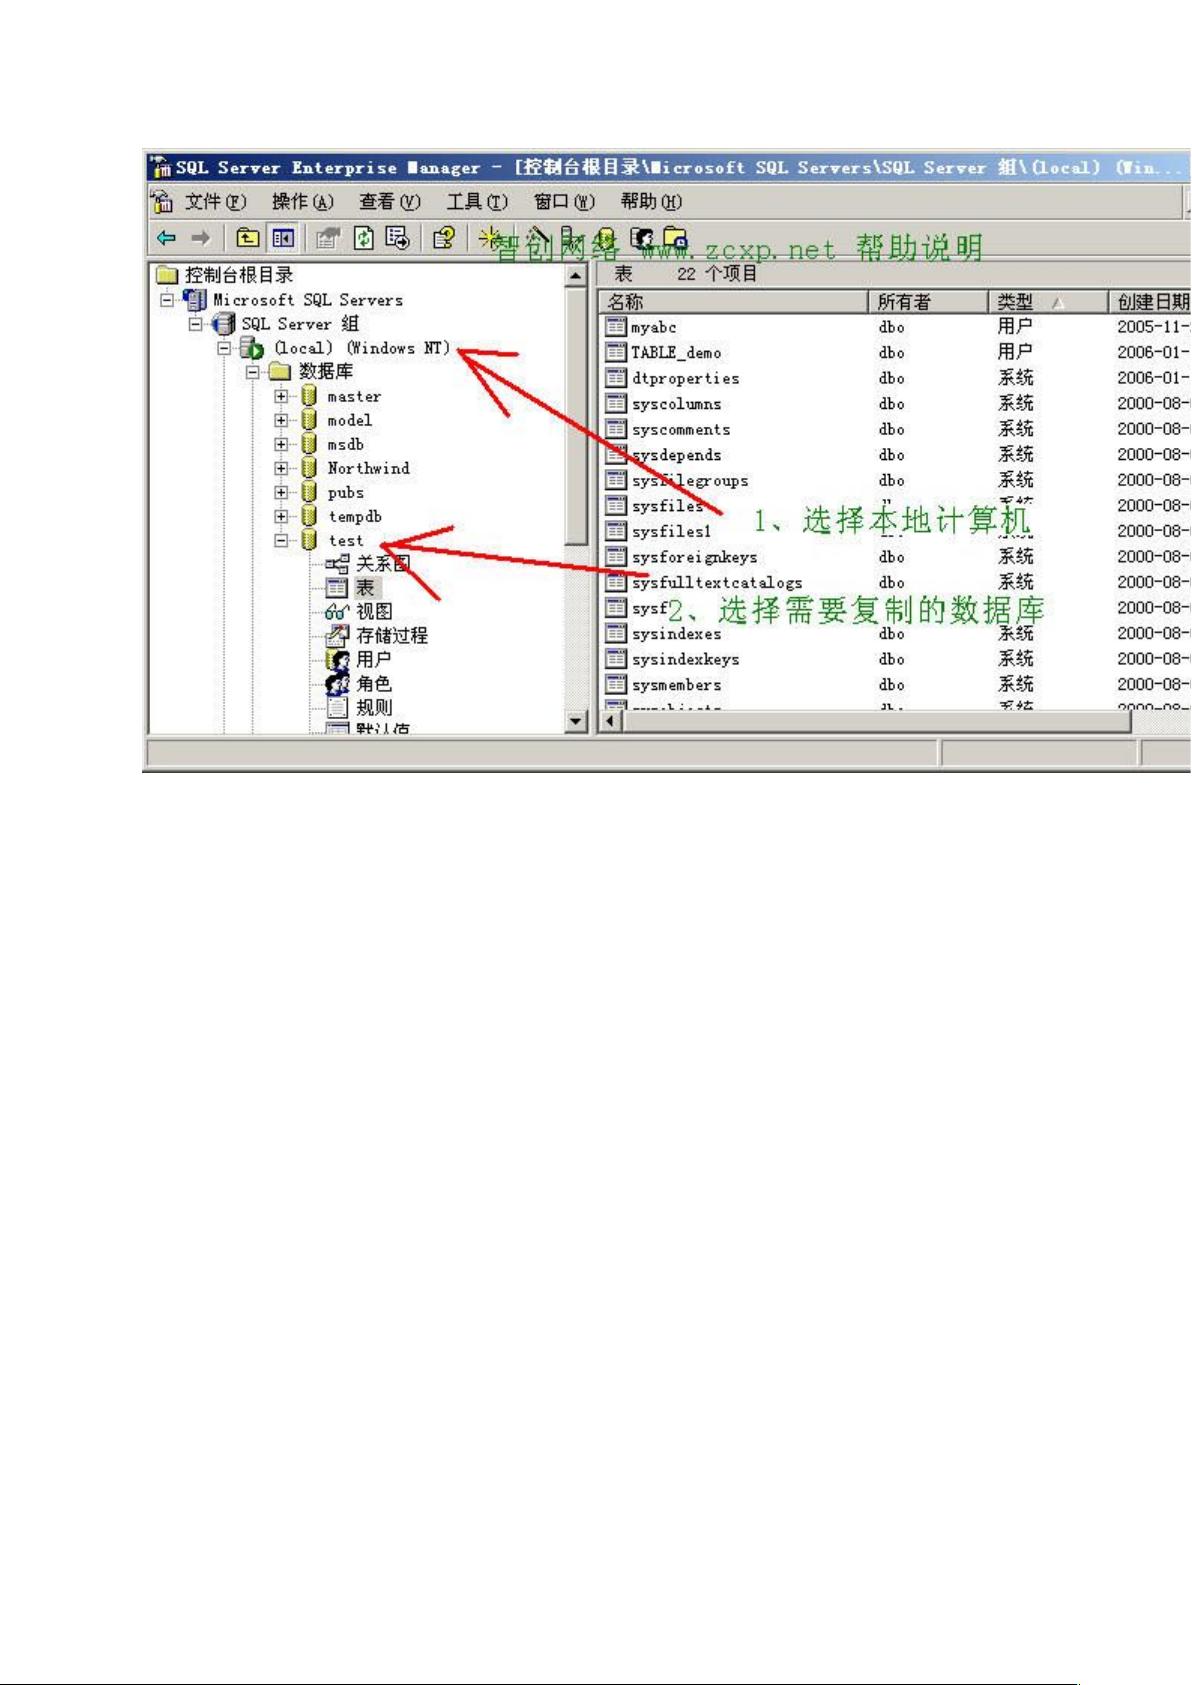Click the last folder toolbar icon

(x=676, y=238)
